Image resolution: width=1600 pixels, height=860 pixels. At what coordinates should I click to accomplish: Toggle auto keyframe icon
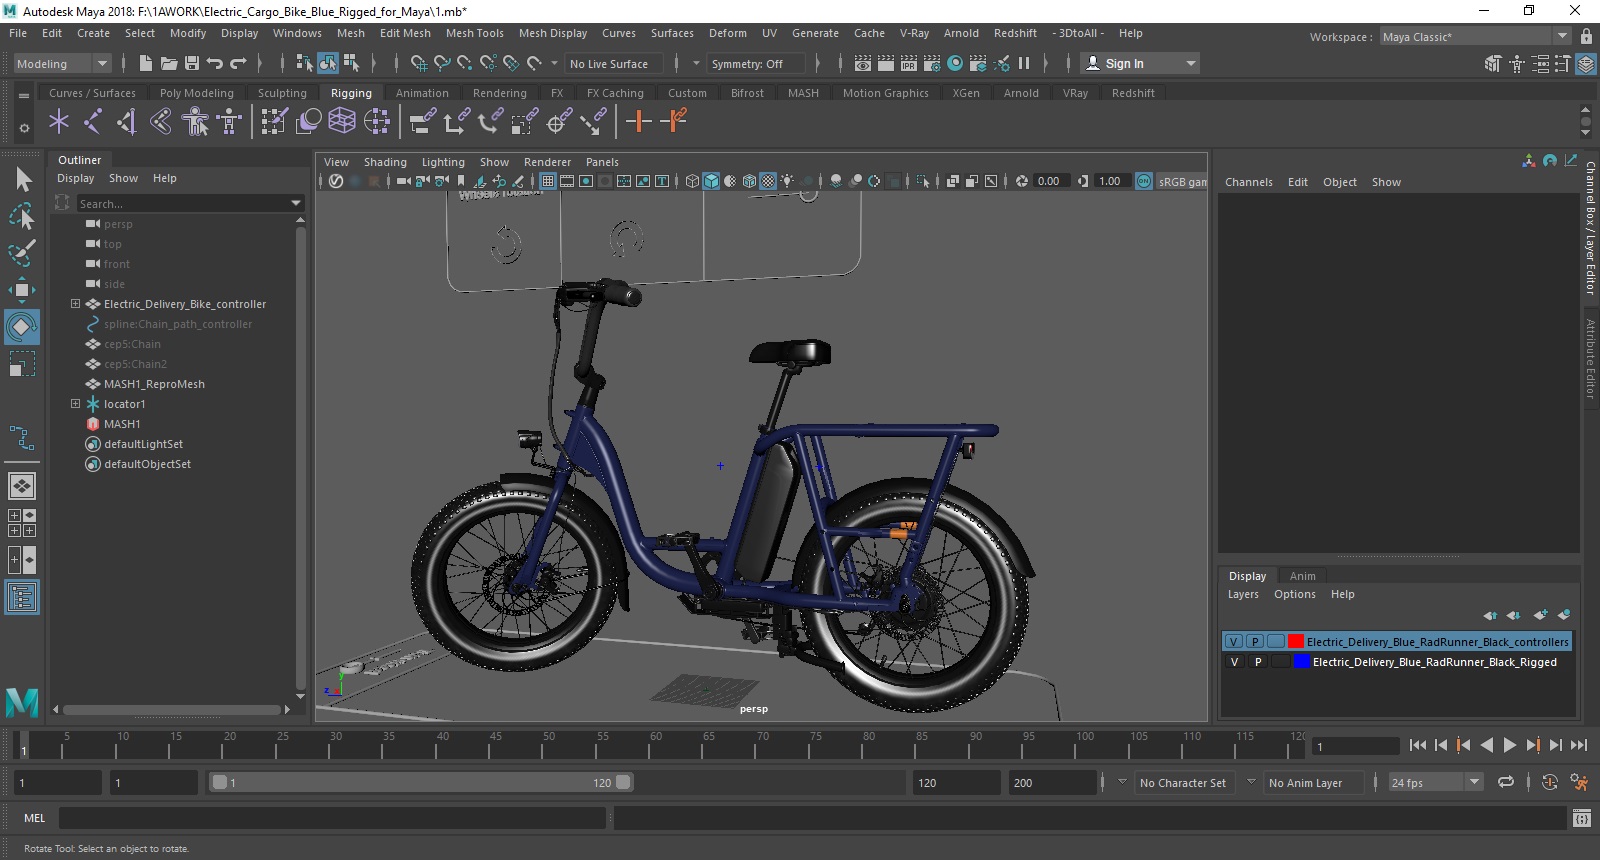click(x=1550, y=783)
